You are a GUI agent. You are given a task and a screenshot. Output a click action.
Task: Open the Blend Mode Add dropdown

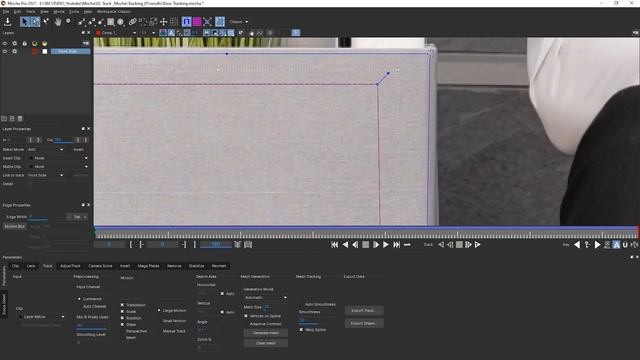click(x=45, y=149)
